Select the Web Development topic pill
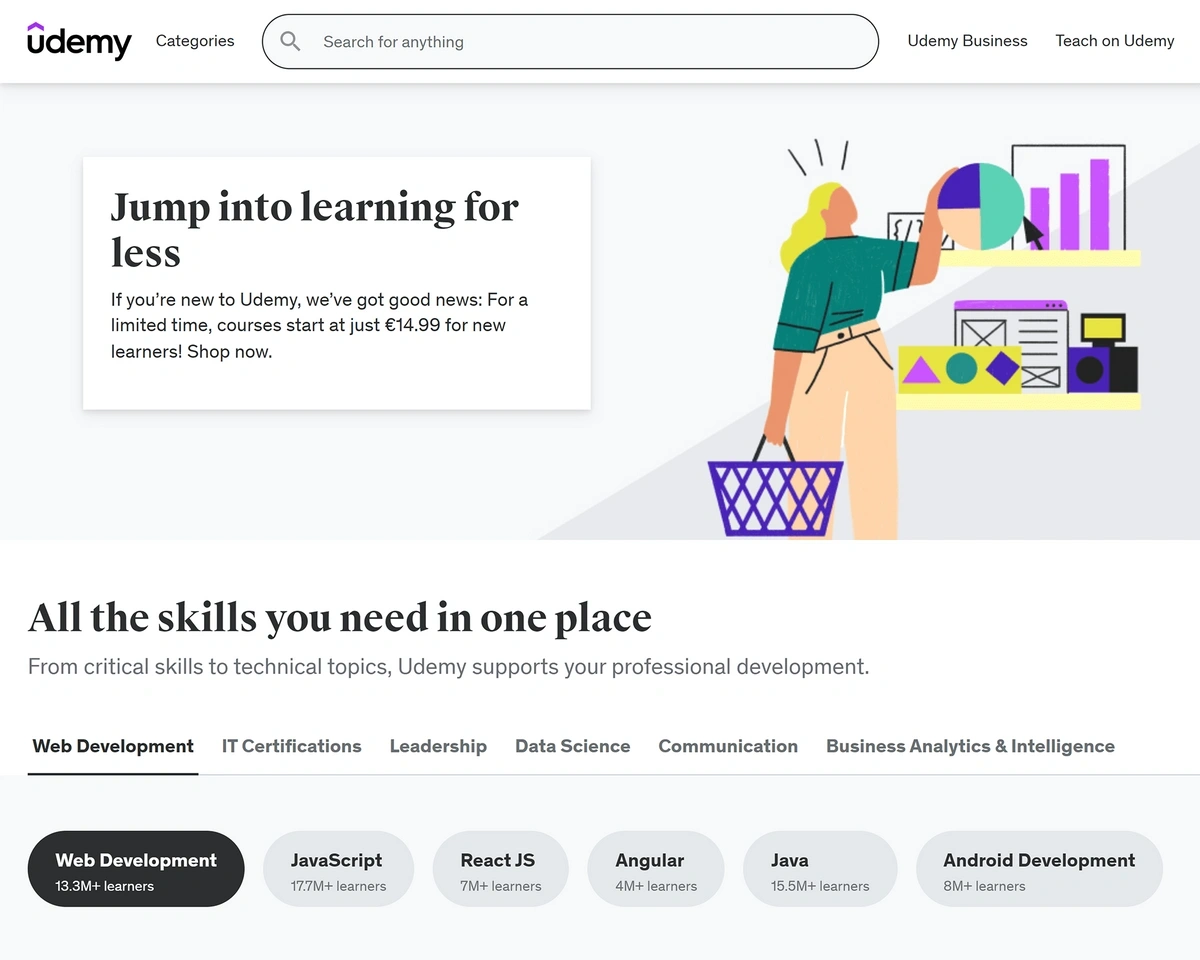 pyautogui.click(x=136, y=869)
